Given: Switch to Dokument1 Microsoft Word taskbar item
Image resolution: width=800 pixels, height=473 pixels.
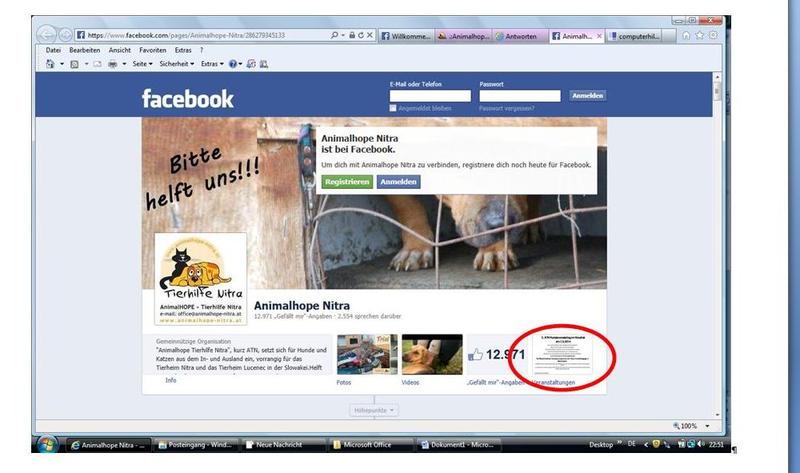Looking at the screenshot, I should [458, 445].
